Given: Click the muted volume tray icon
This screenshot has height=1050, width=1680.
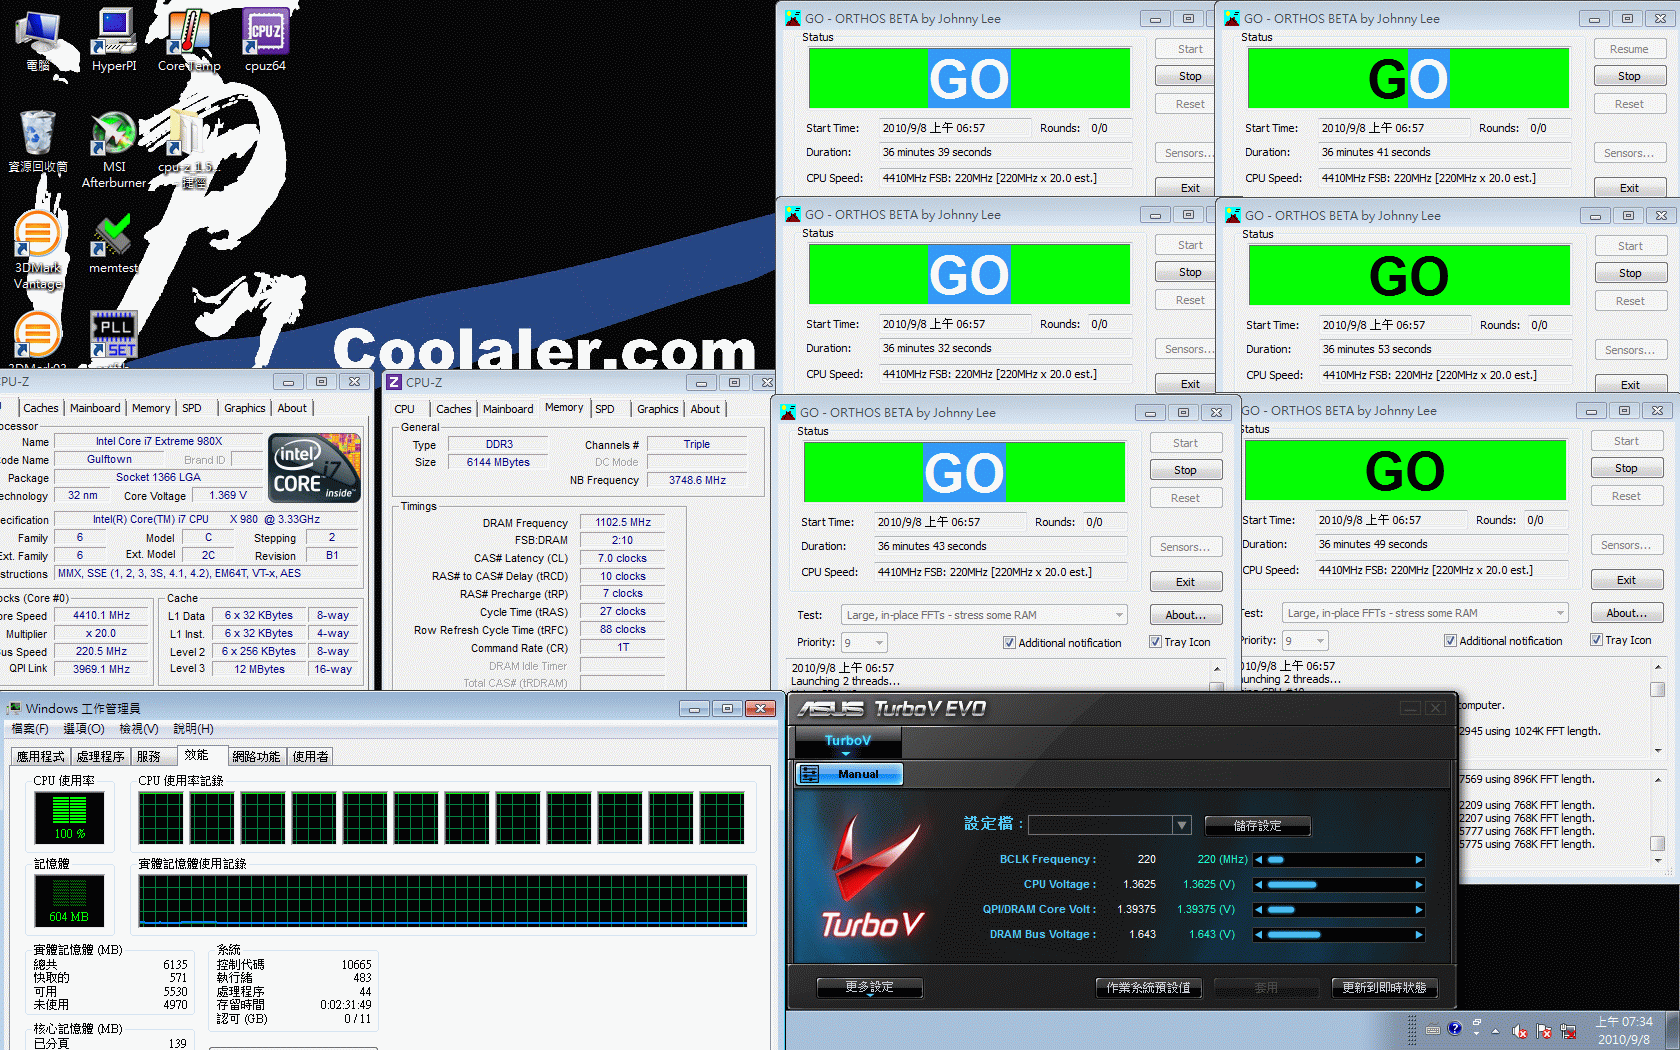Looking at the screenshot, I should pyautogui.click(x=1520, y=1031).
